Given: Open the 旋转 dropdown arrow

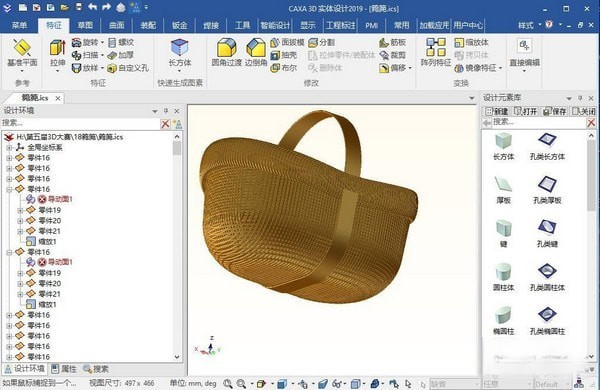Looking at the screenshot, I should (102, 42).
